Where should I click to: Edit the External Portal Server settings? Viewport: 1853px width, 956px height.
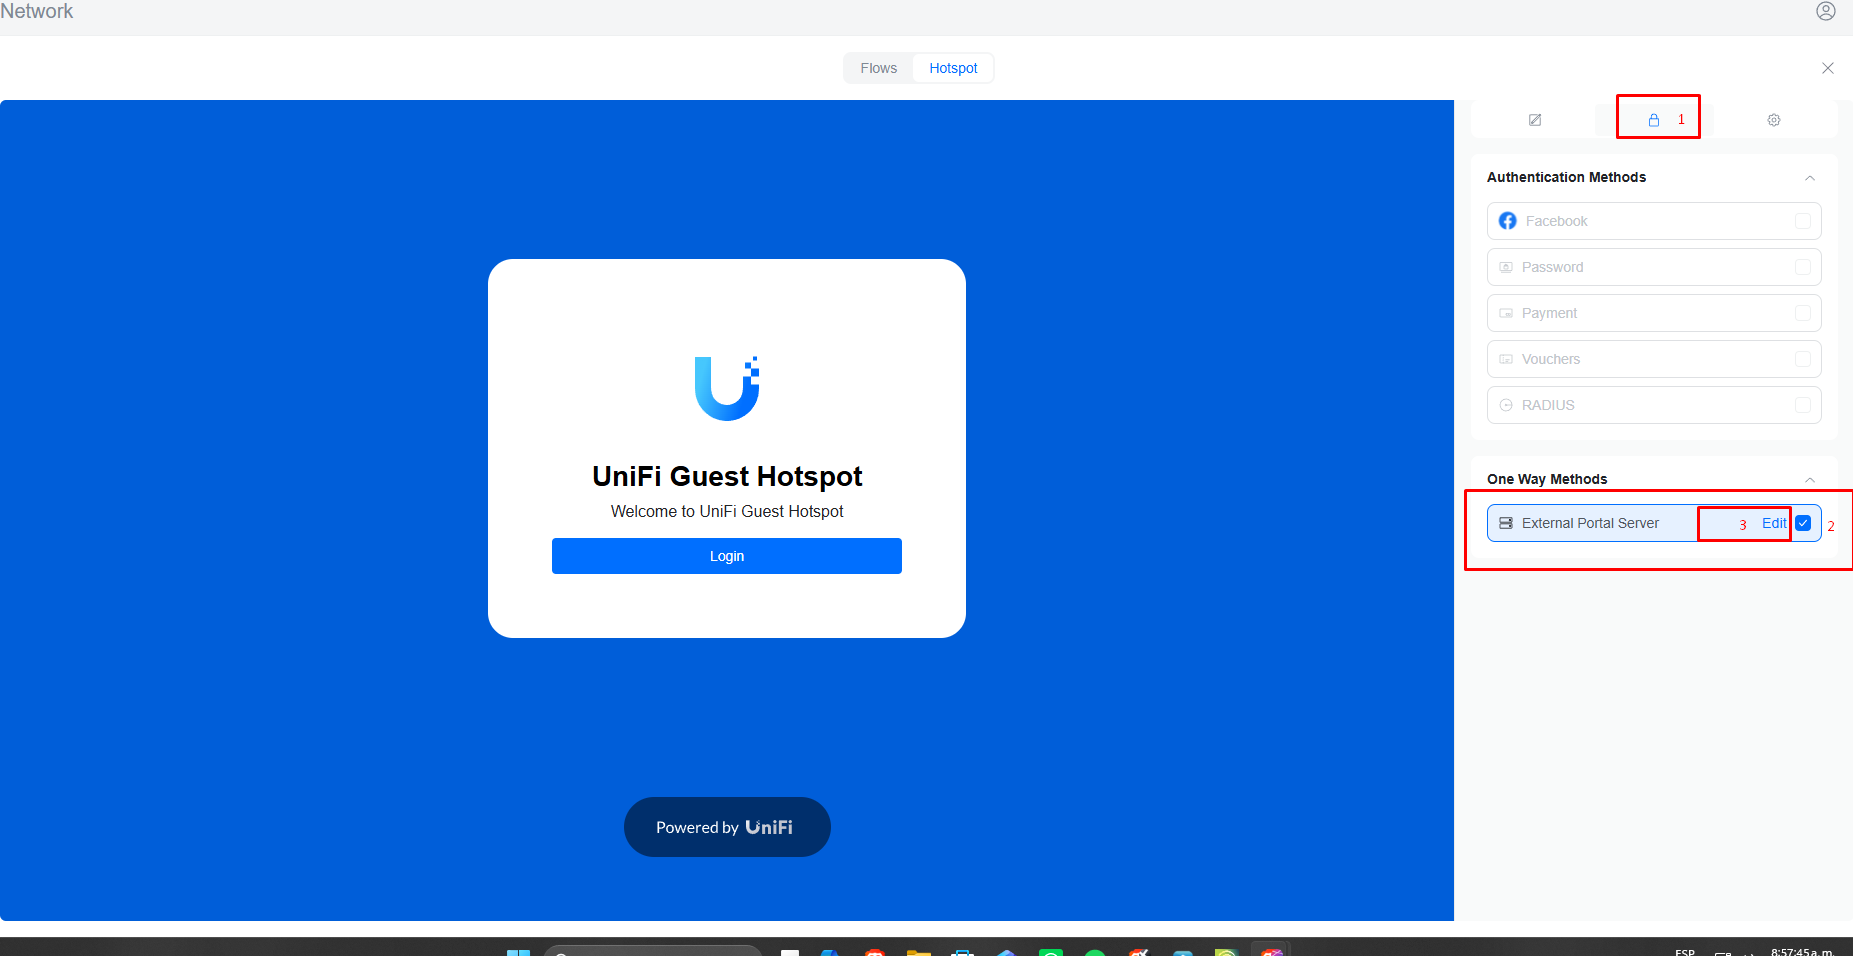[1774, 523]
